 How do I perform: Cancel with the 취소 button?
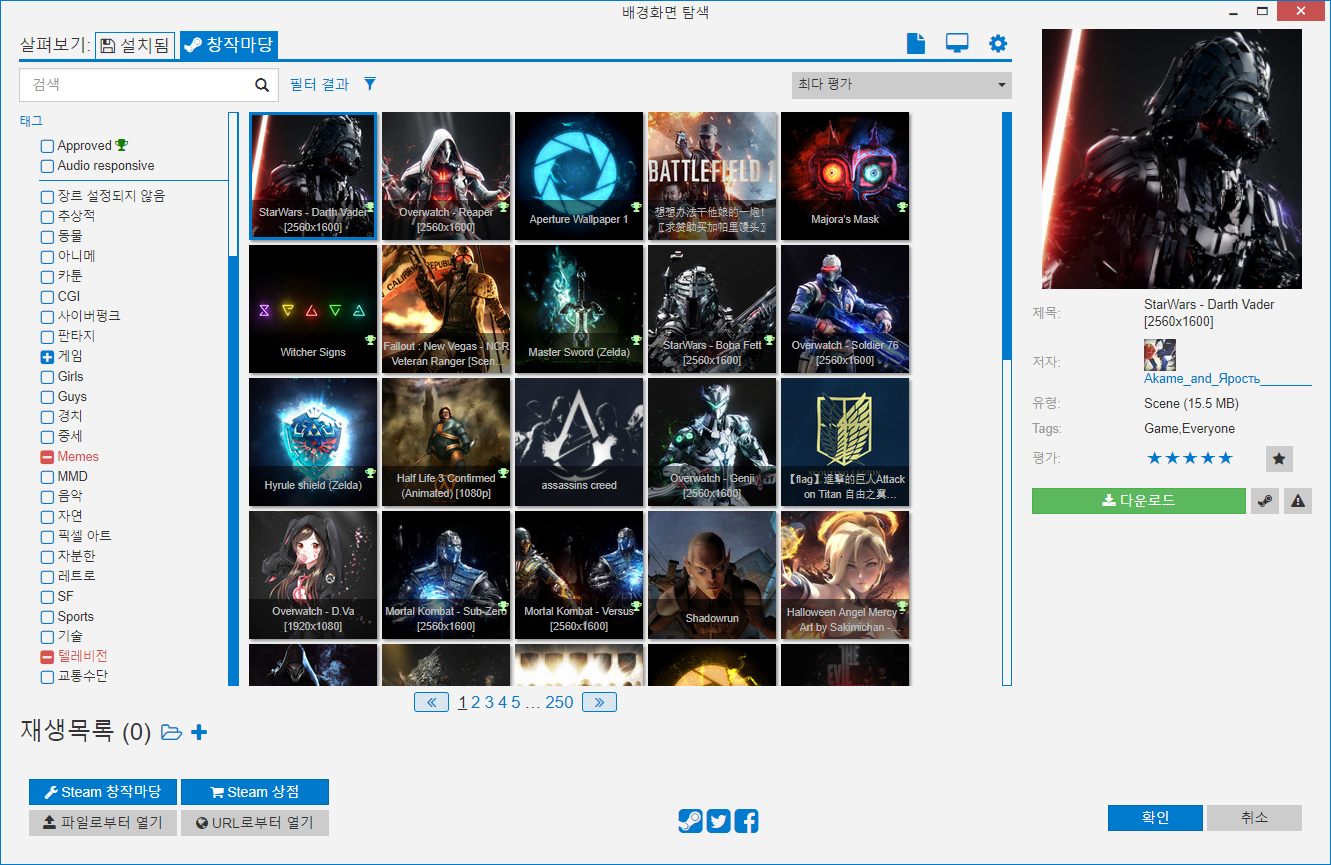pos(1254,818)
